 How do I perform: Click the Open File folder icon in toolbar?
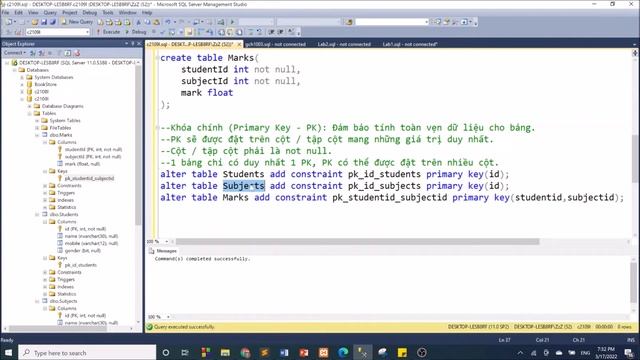tap(35, 22)
